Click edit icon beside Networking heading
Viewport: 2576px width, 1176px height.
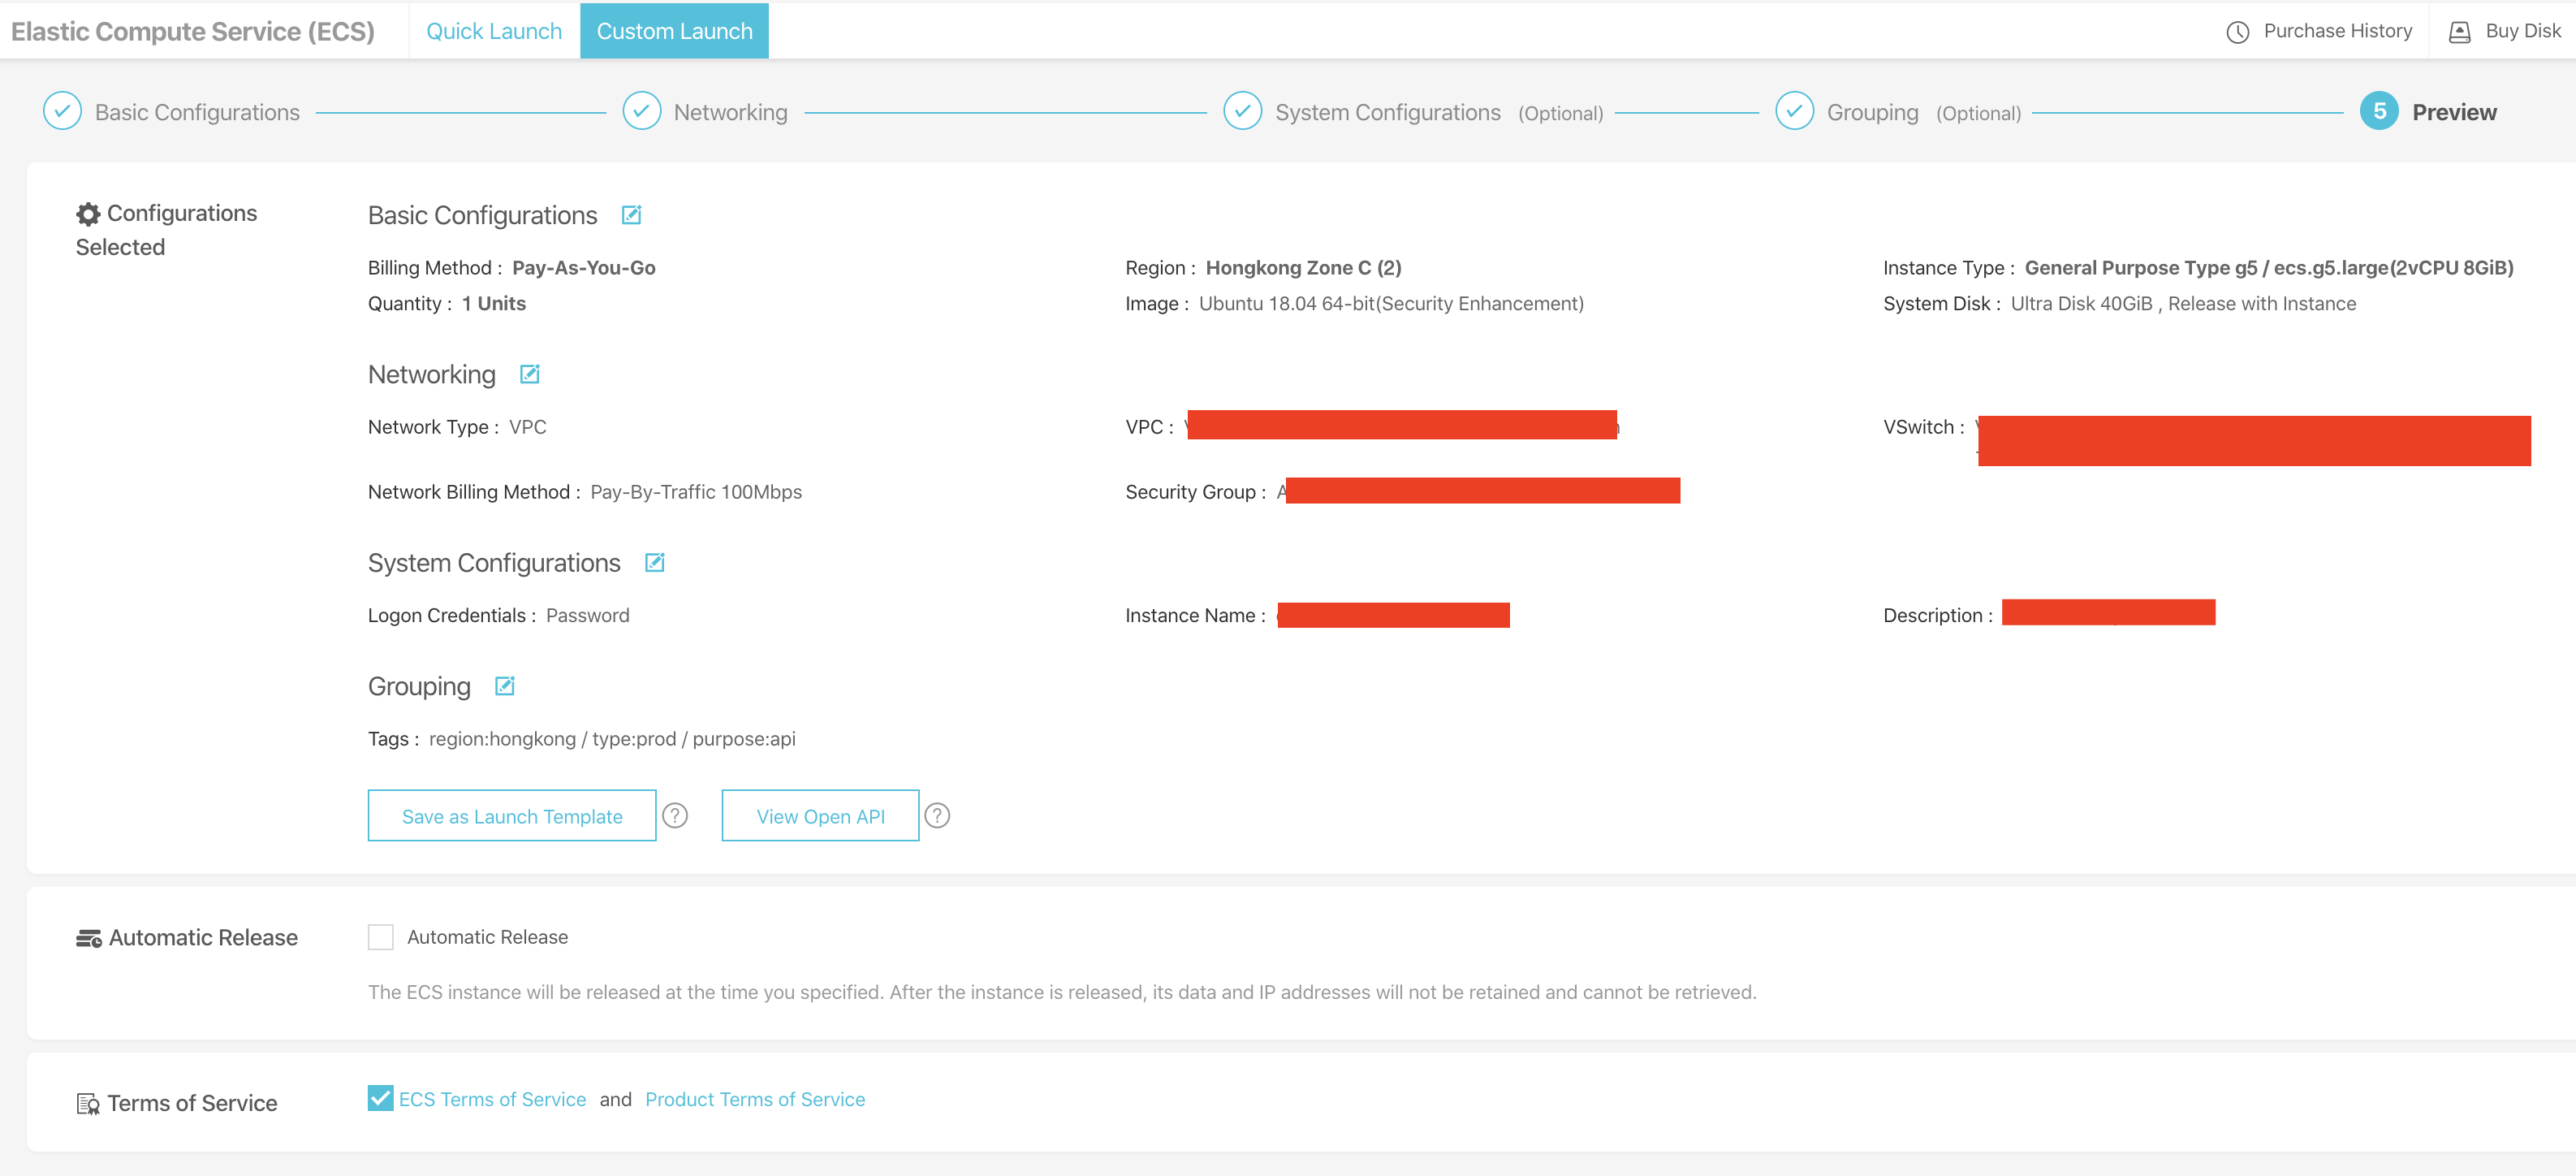coord(529,374)
